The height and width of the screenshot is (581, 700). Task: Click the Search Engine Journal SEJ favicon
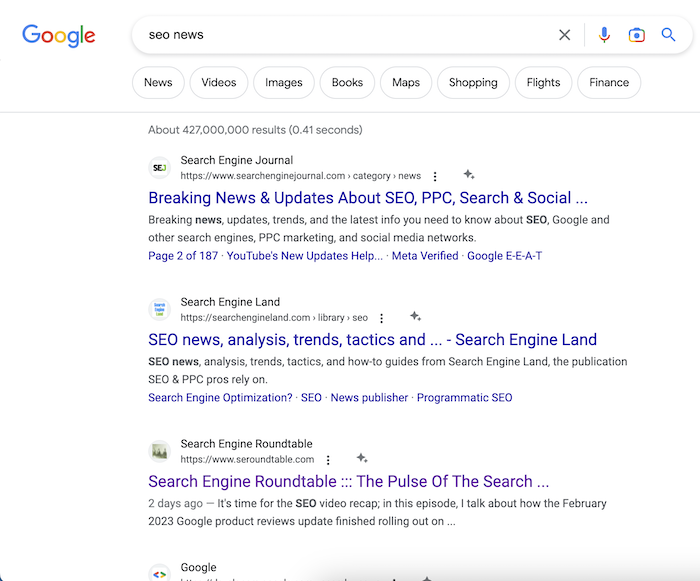pyautogui.click(x=159, y=168)
